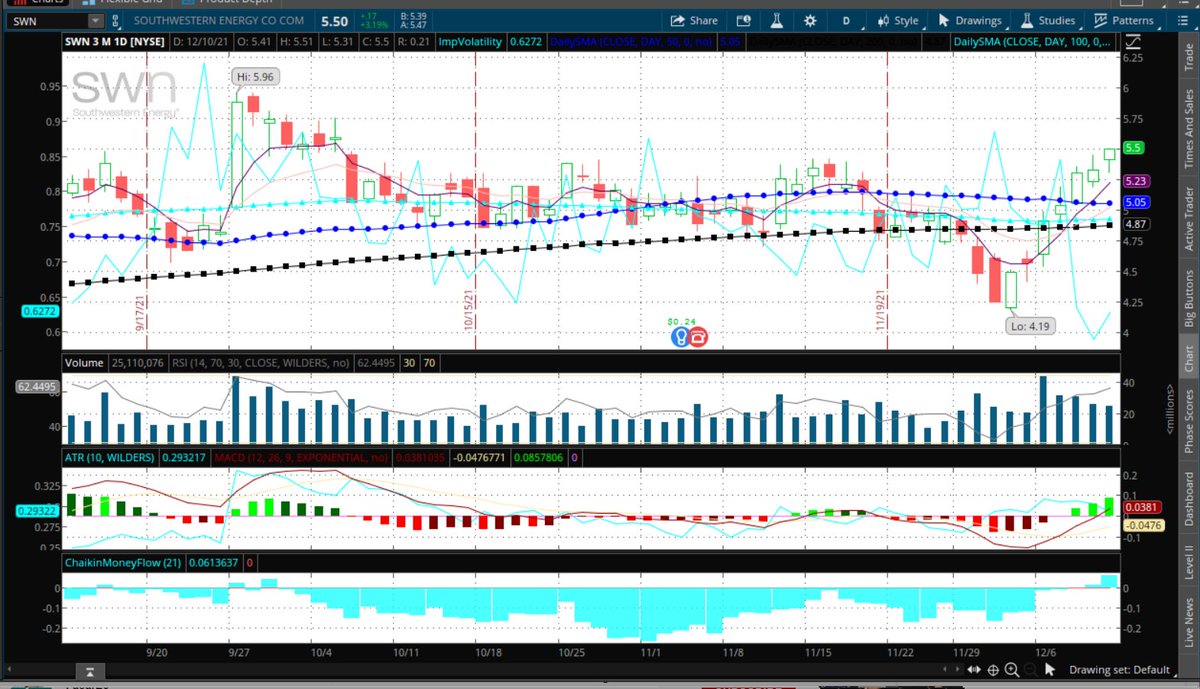Click the zoom in magnifier icon
The image size is (1200, 689).
click(x=1012, y=670)
